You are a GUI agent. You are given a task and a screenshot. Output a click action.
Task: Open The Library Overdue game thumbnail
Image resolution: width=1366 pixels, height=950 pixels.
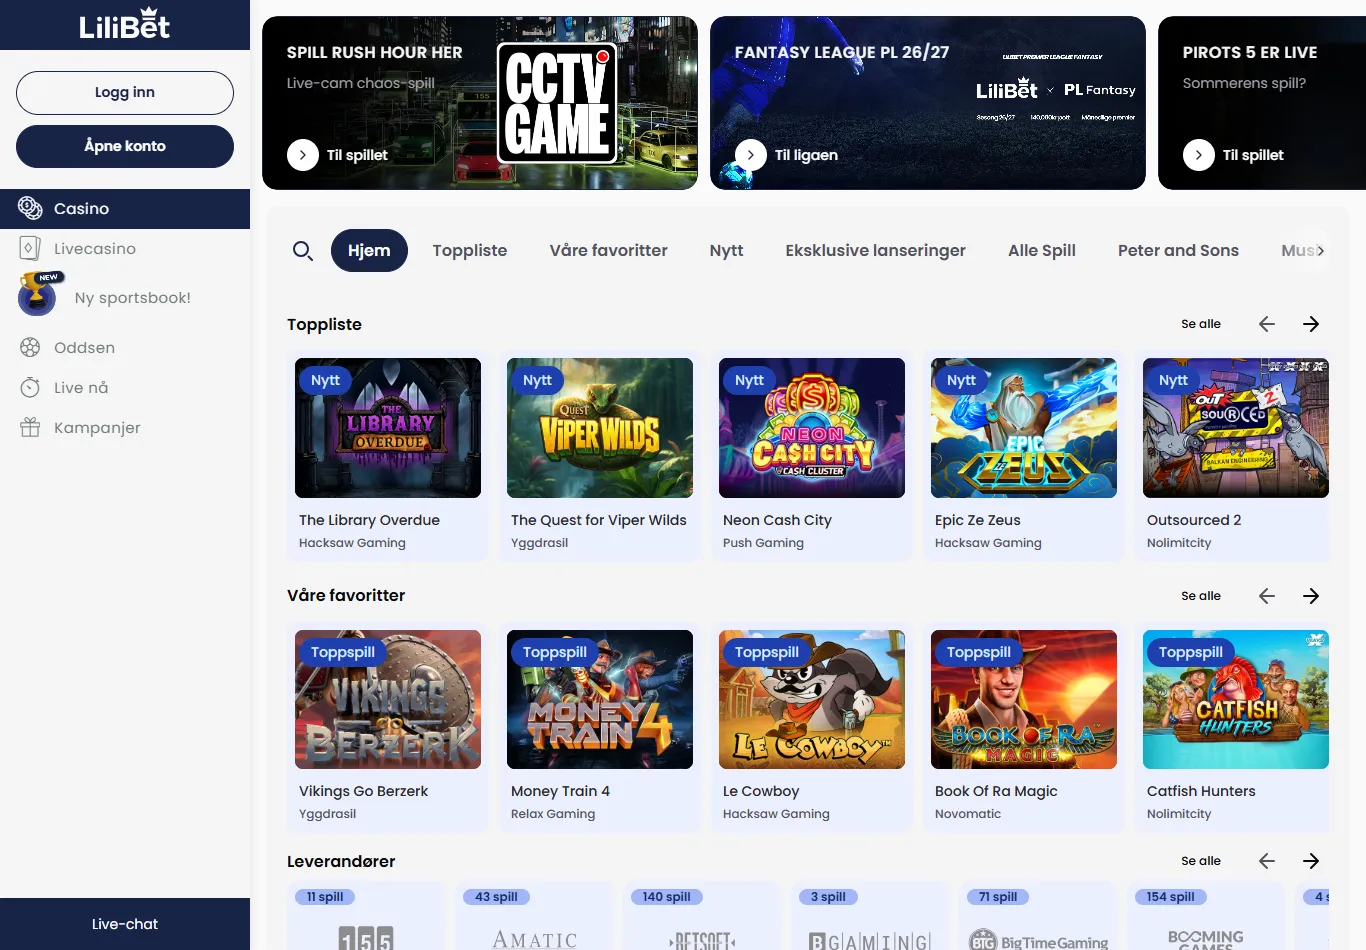pos(388,428)
